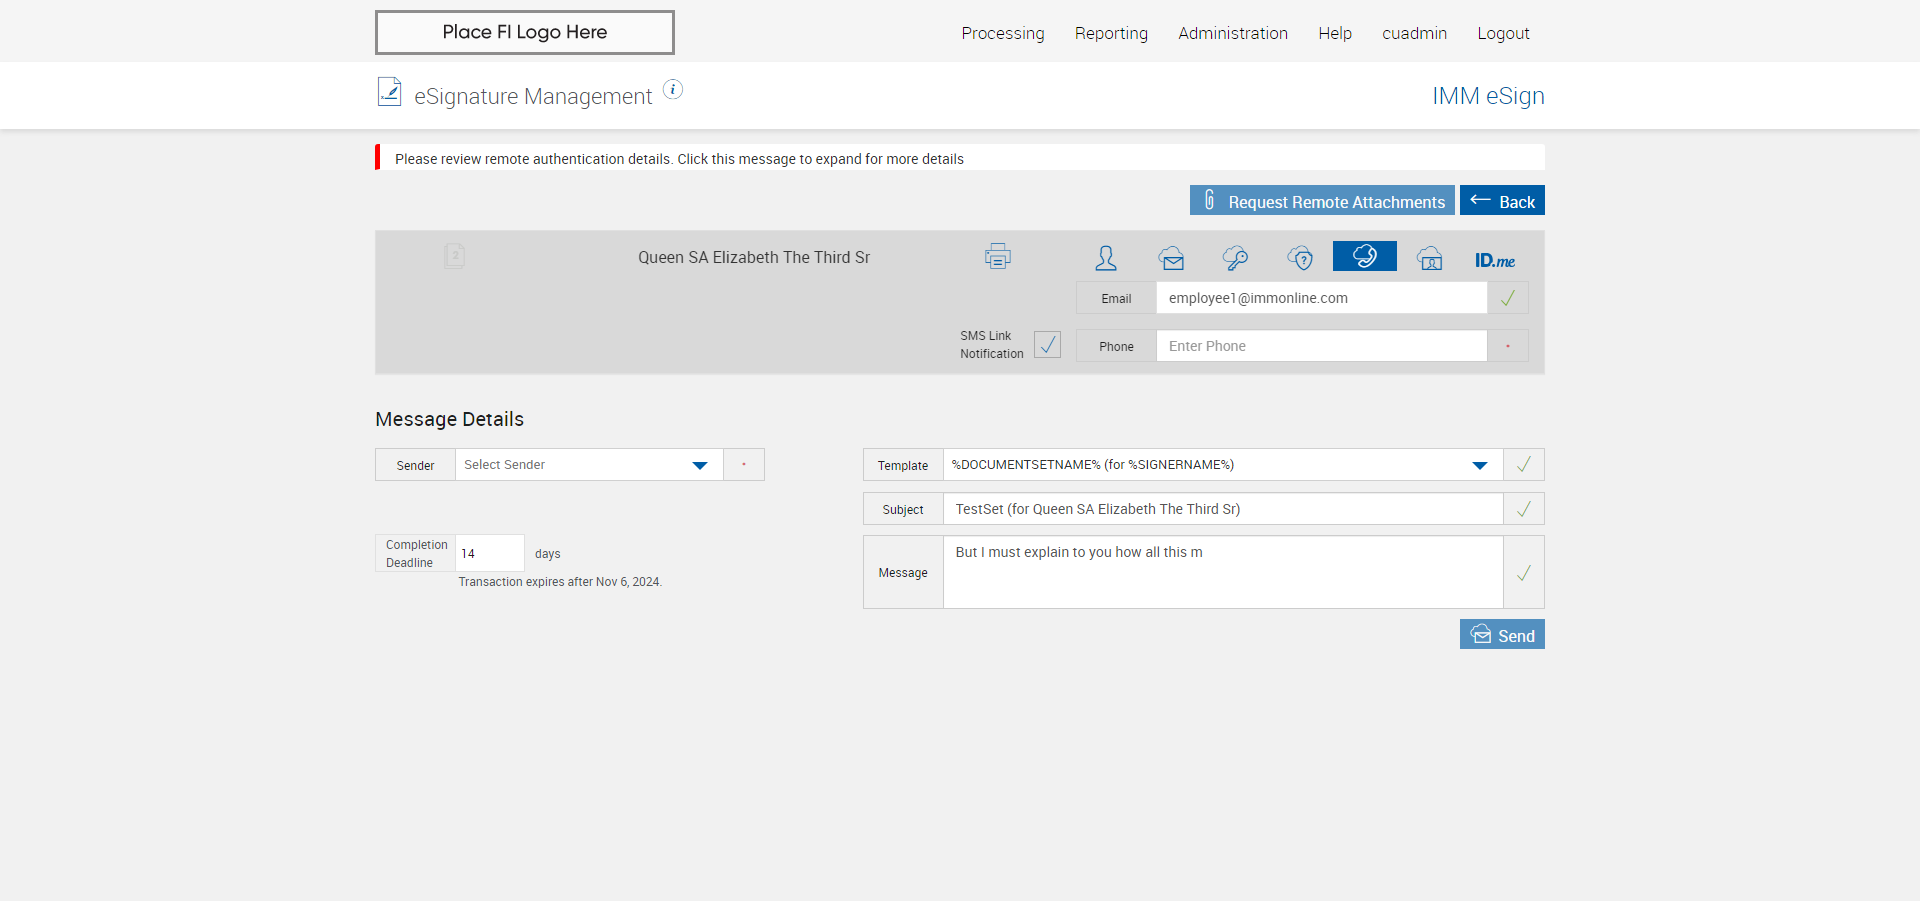
Task: Open the Administration menu
Action: (1232, 33)
